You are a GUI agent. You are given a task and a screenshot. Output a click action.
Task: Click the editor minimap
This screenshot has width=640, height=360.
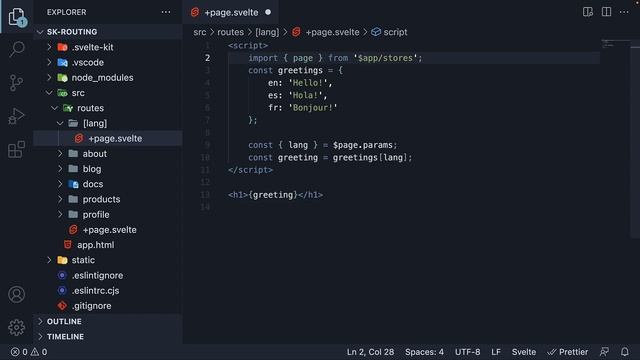pyautogui.click(x=615, y=44)
